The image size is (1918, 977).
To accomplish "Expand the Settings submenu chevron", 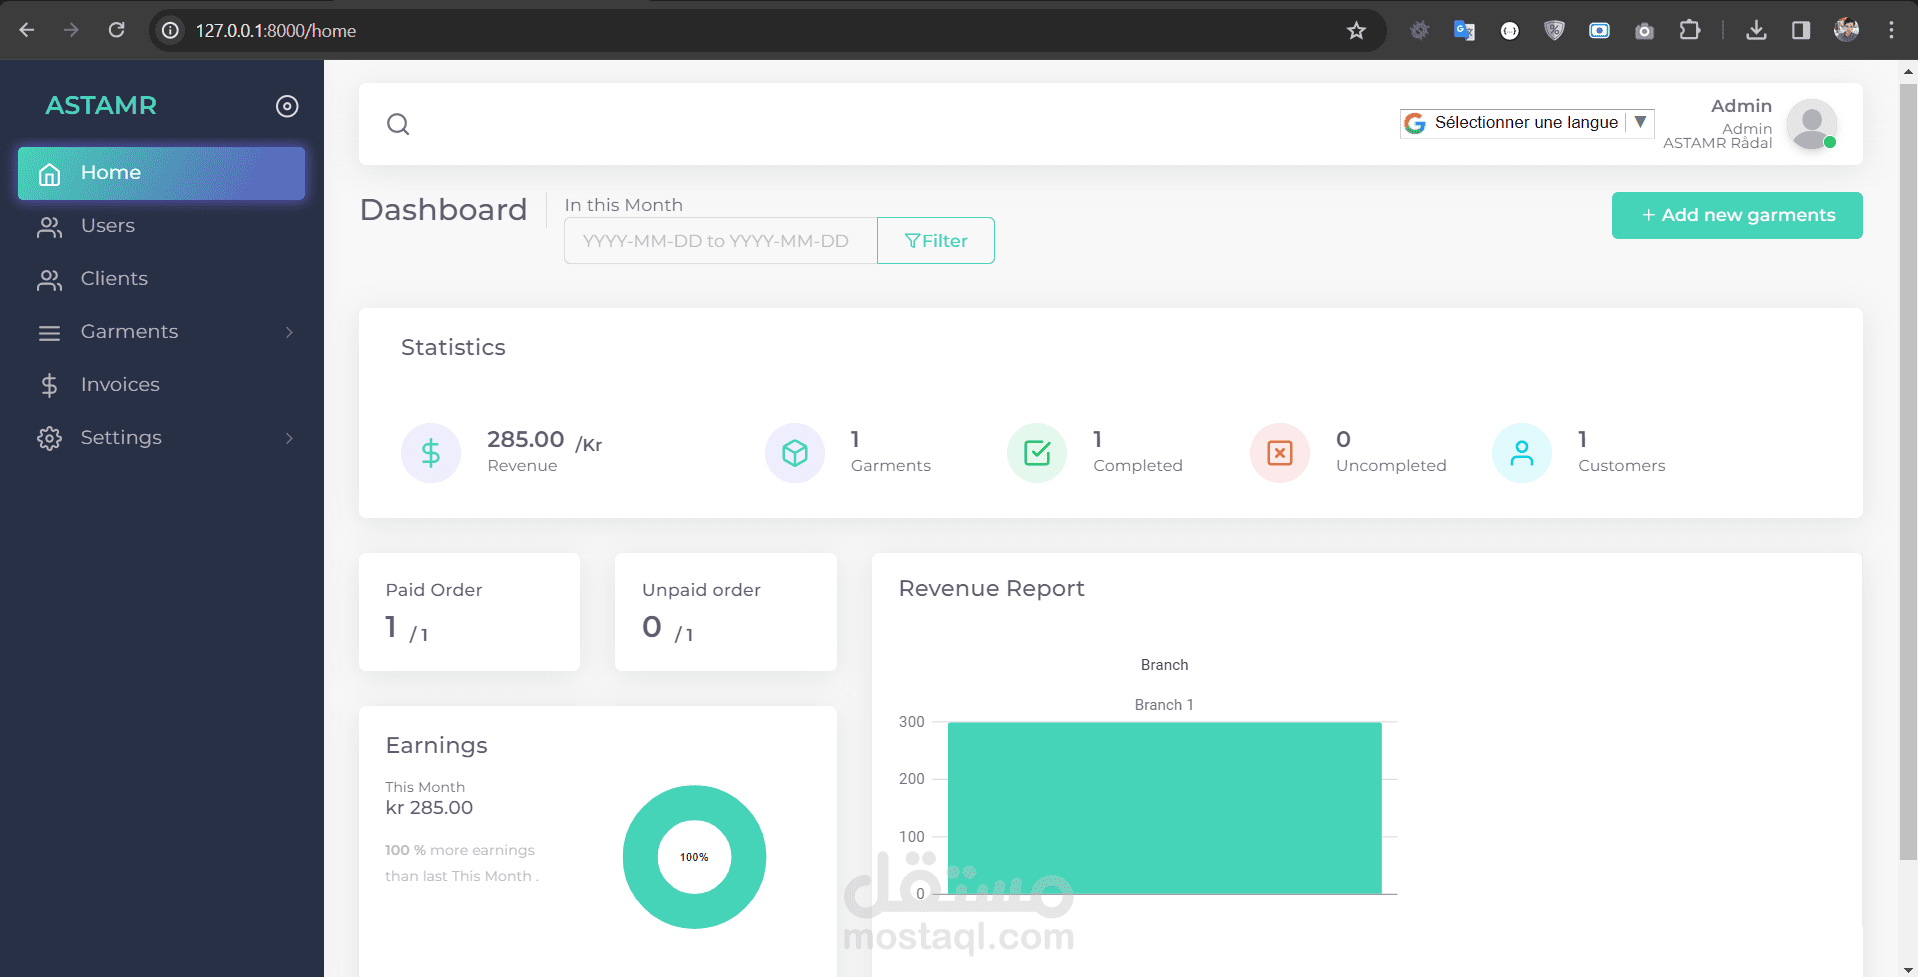I will [289, 438].
